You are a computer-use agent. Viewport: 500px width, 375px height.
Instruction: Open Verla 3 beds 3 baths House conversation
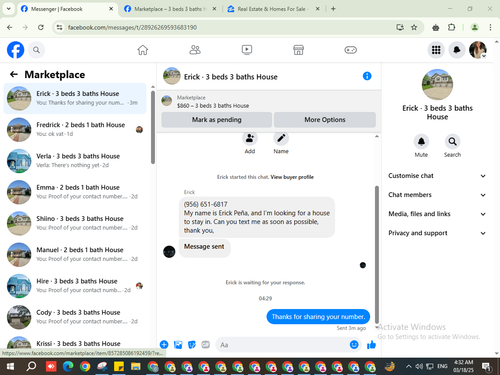tap(75, 161)
